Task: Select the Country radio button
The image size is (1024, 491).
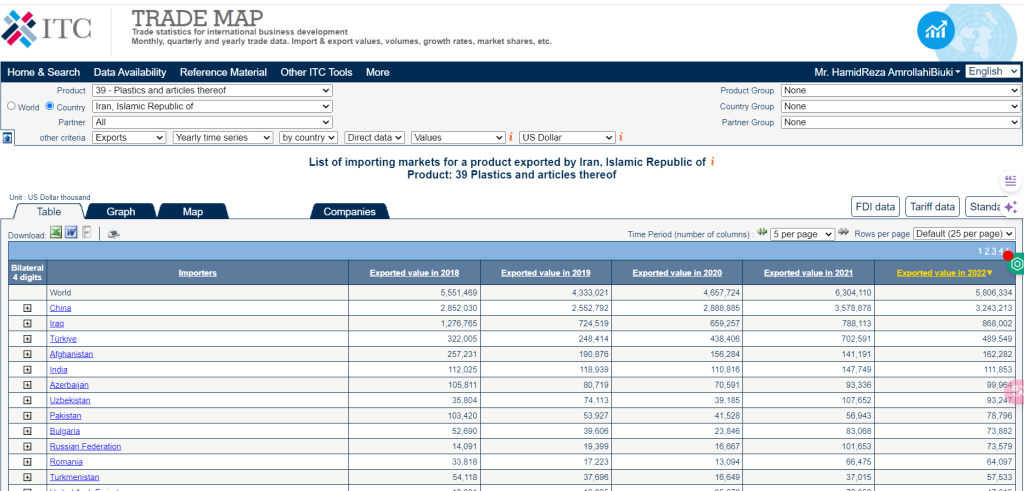Action: (x=50, y=106)
